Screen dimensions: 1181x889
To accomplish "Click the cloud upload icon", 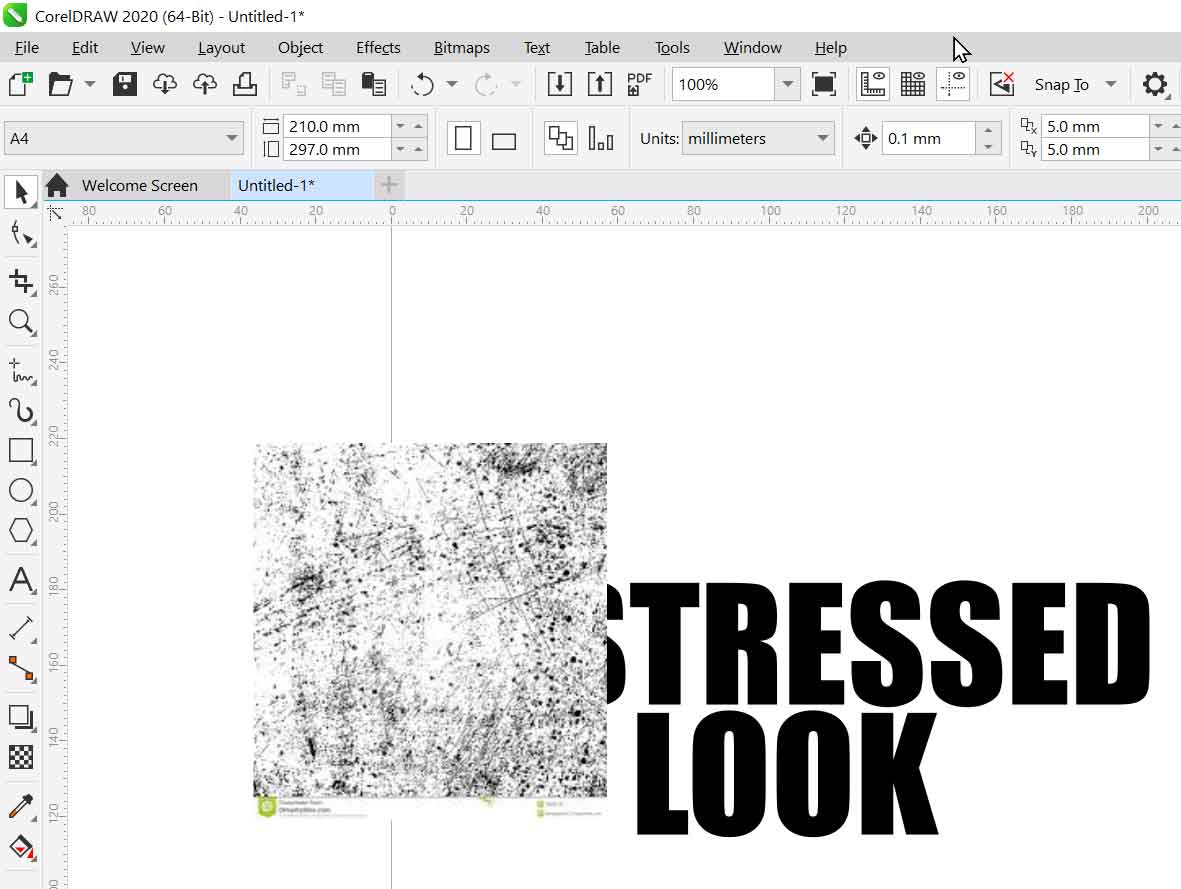I will click(205, 84).
